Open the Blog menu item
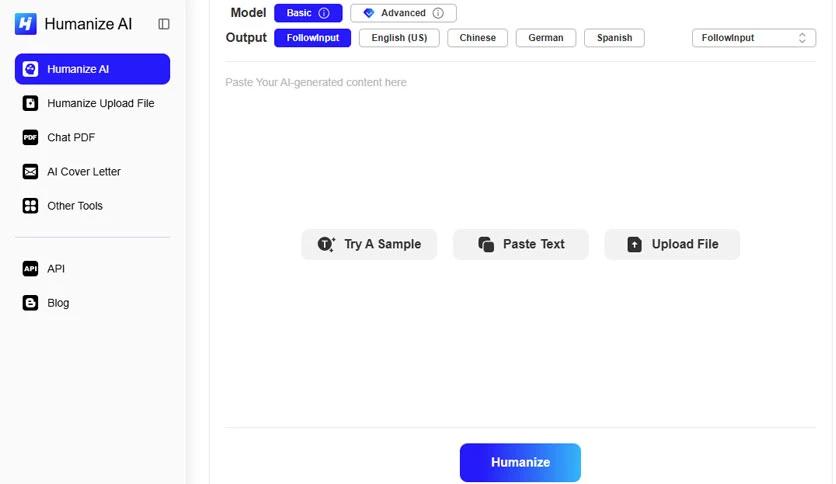Image resolution: width=836 pixels, height=484 pixels. tap(92, 302)
